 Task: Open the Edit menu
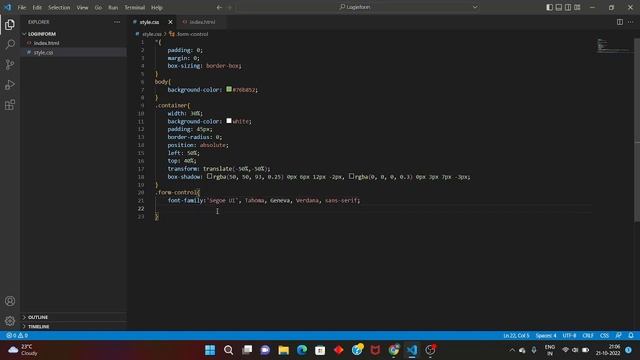point(37,7)
